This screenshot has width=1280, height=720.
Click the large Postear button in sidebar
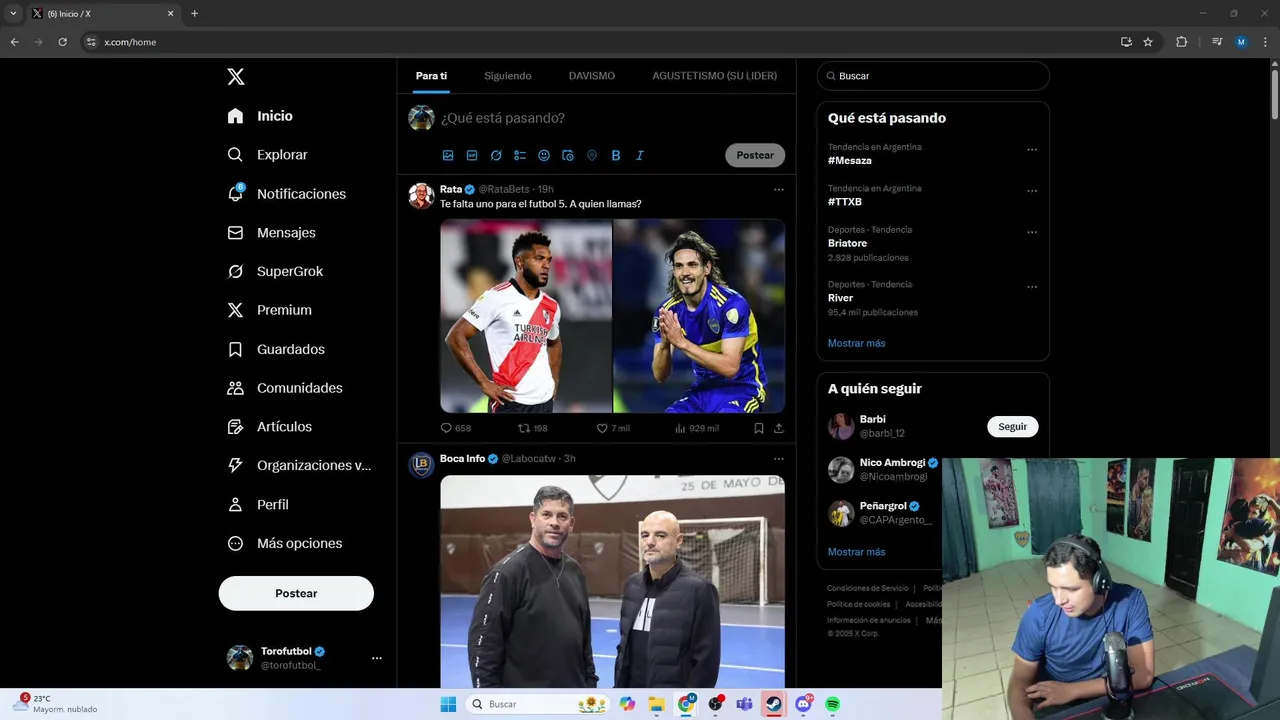tap(296, 593)
